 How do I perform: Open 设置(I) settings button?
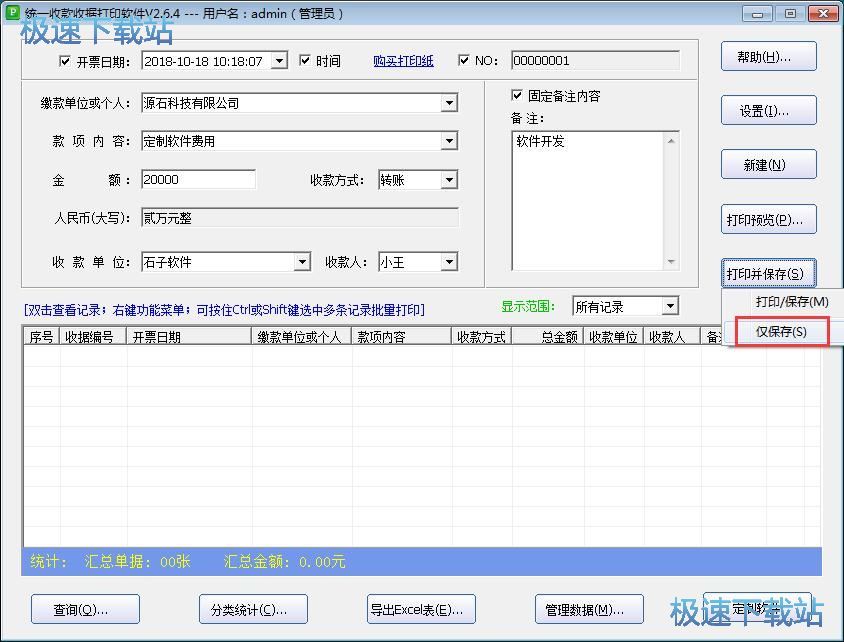click(x=768, y=111)
